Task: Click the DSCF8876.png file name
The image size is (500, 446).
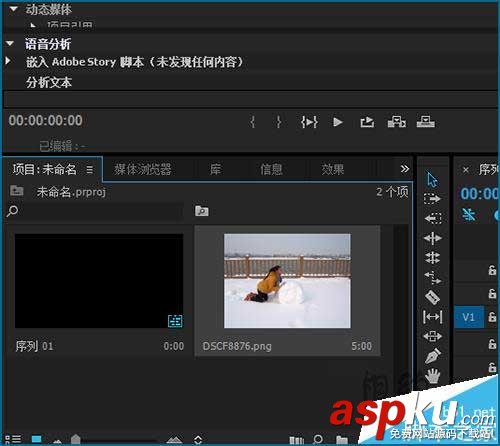Action: [x=237, y=346]
